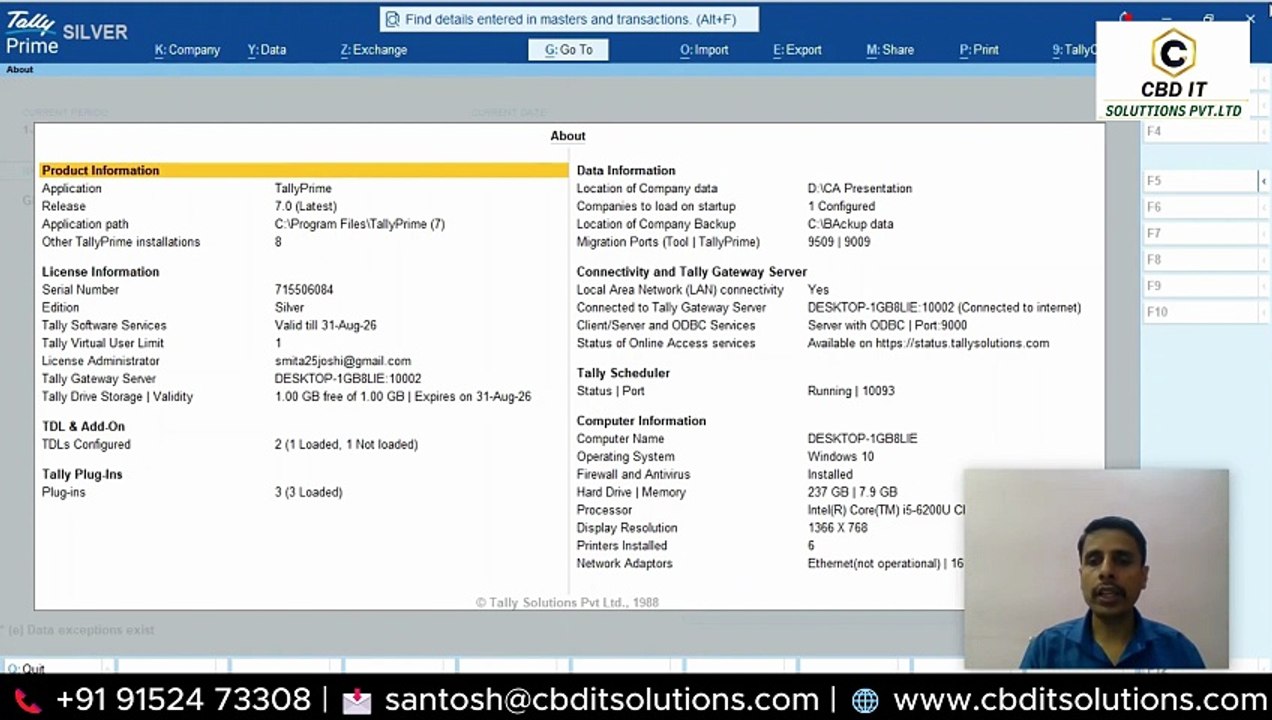Click the G: Go To button
Image resolution: width=1272 pixels, height=720 pixels.
(568, 50)
